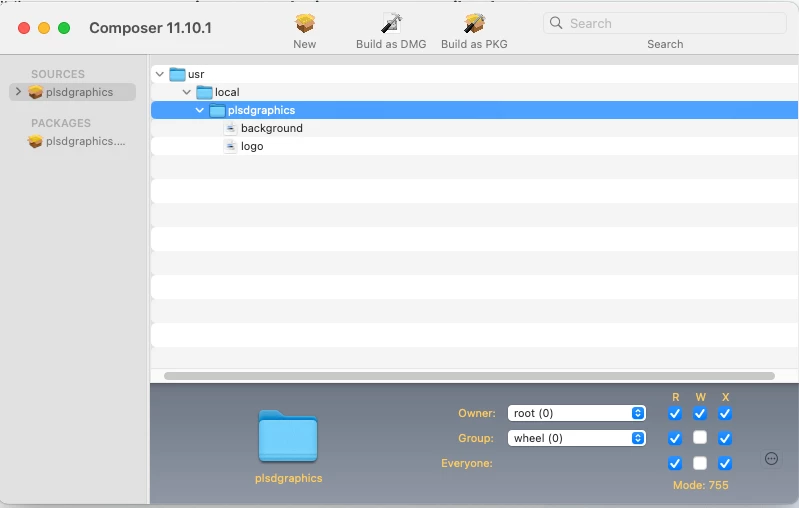The width and height of the screenshot is (799, 508).
Task: Select the logo file row
Action: (x=474, y=146)
